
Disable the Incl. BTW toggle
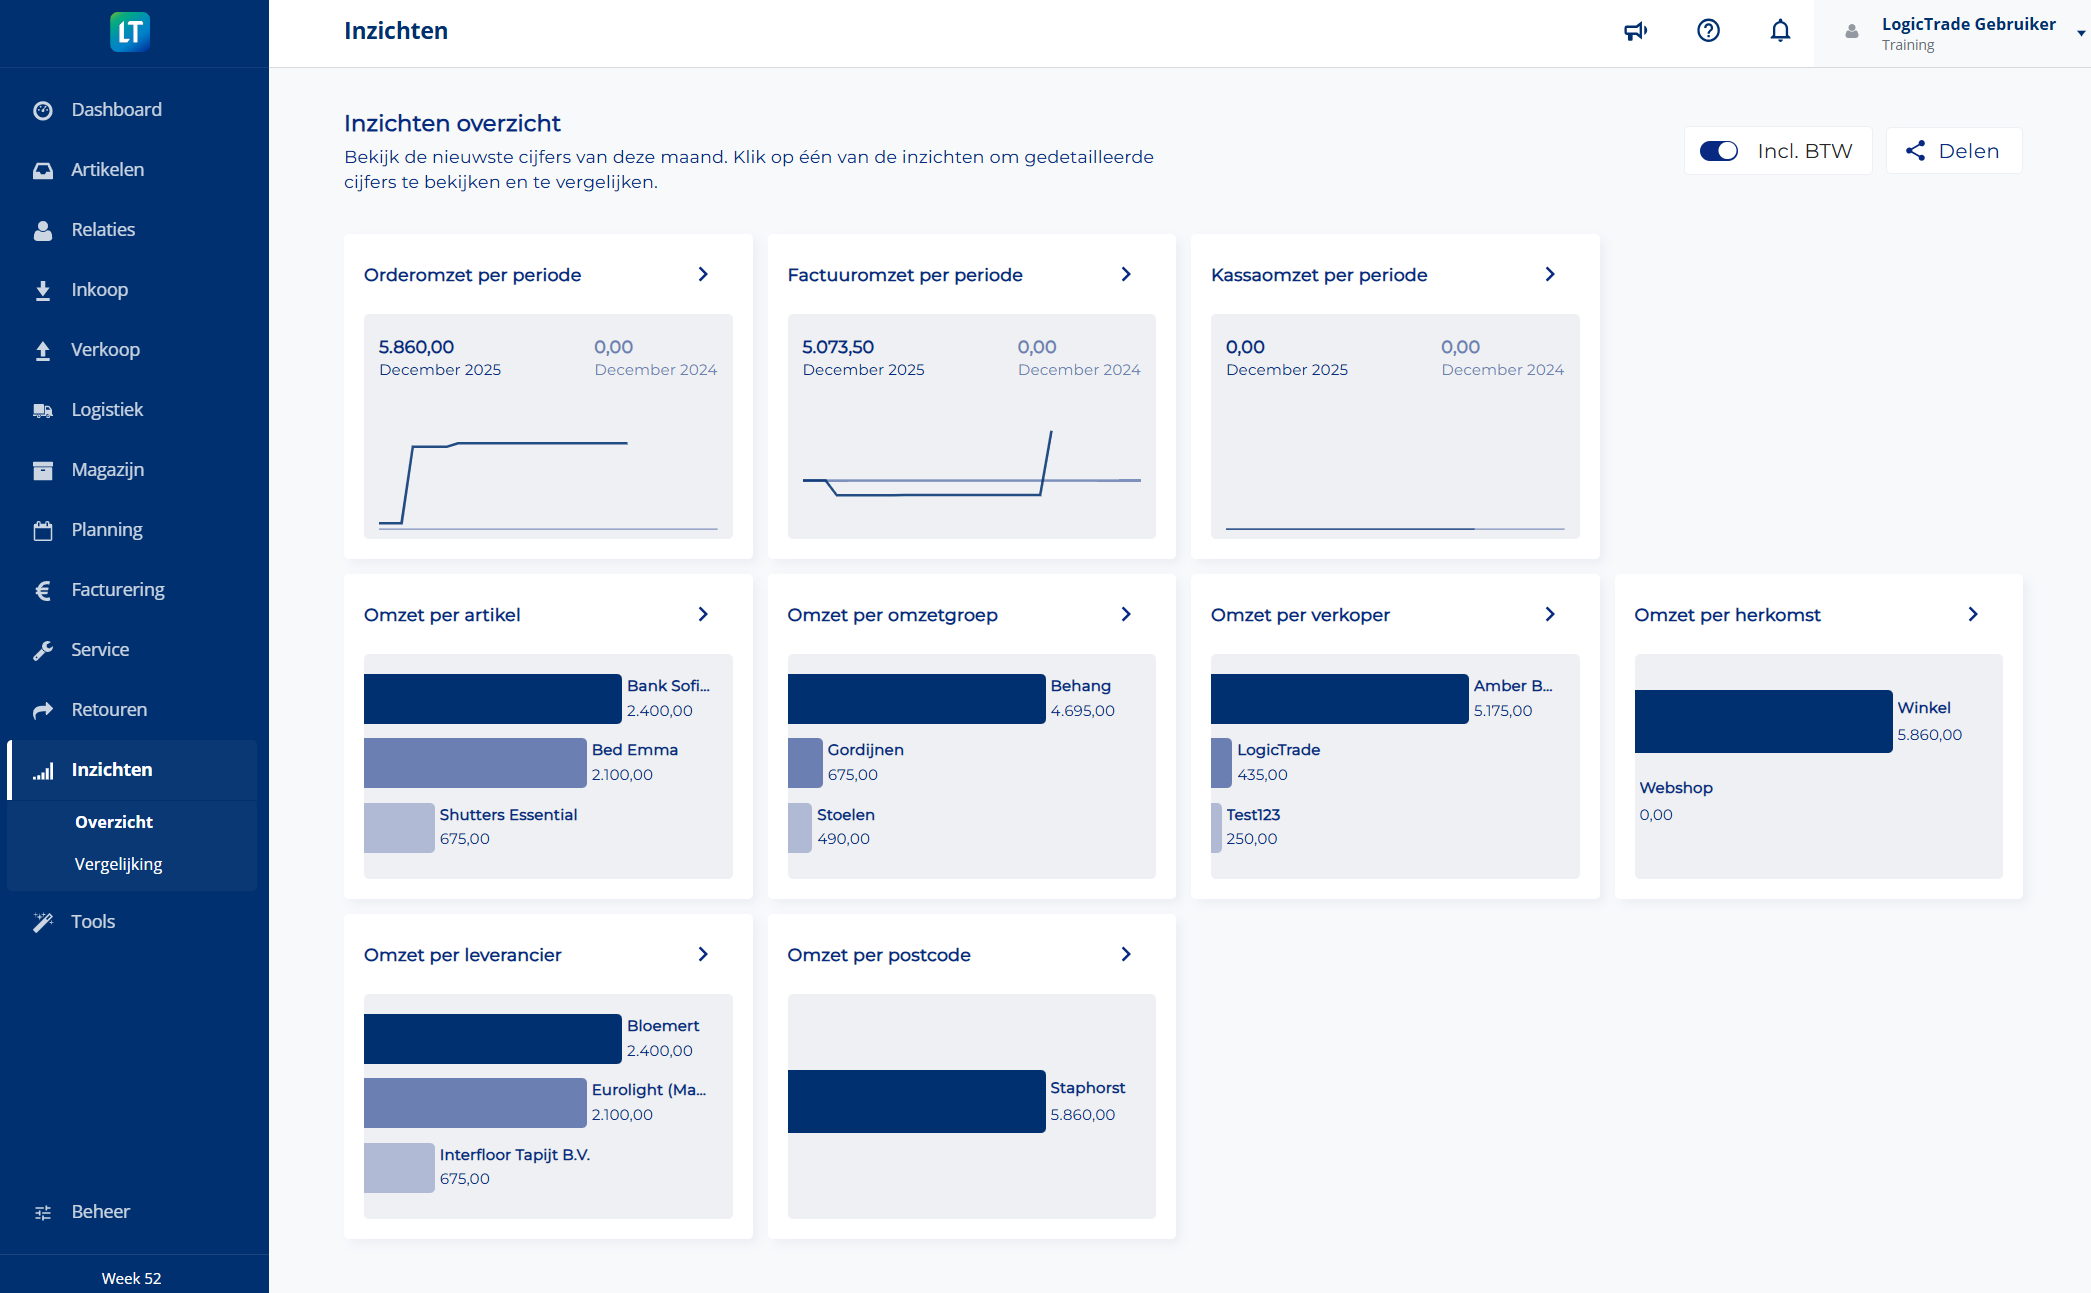[1719, 150]
